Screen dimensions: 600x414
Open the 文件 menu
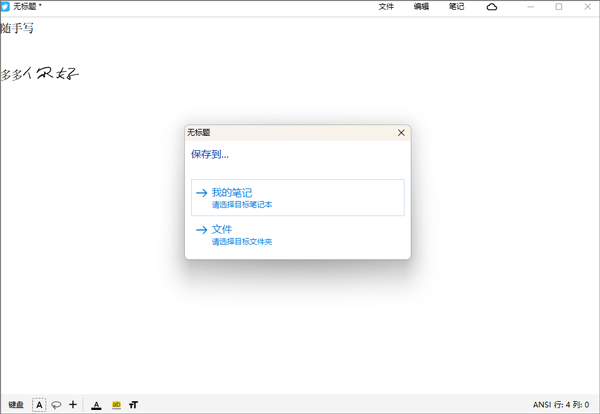[x=387, y=7]
